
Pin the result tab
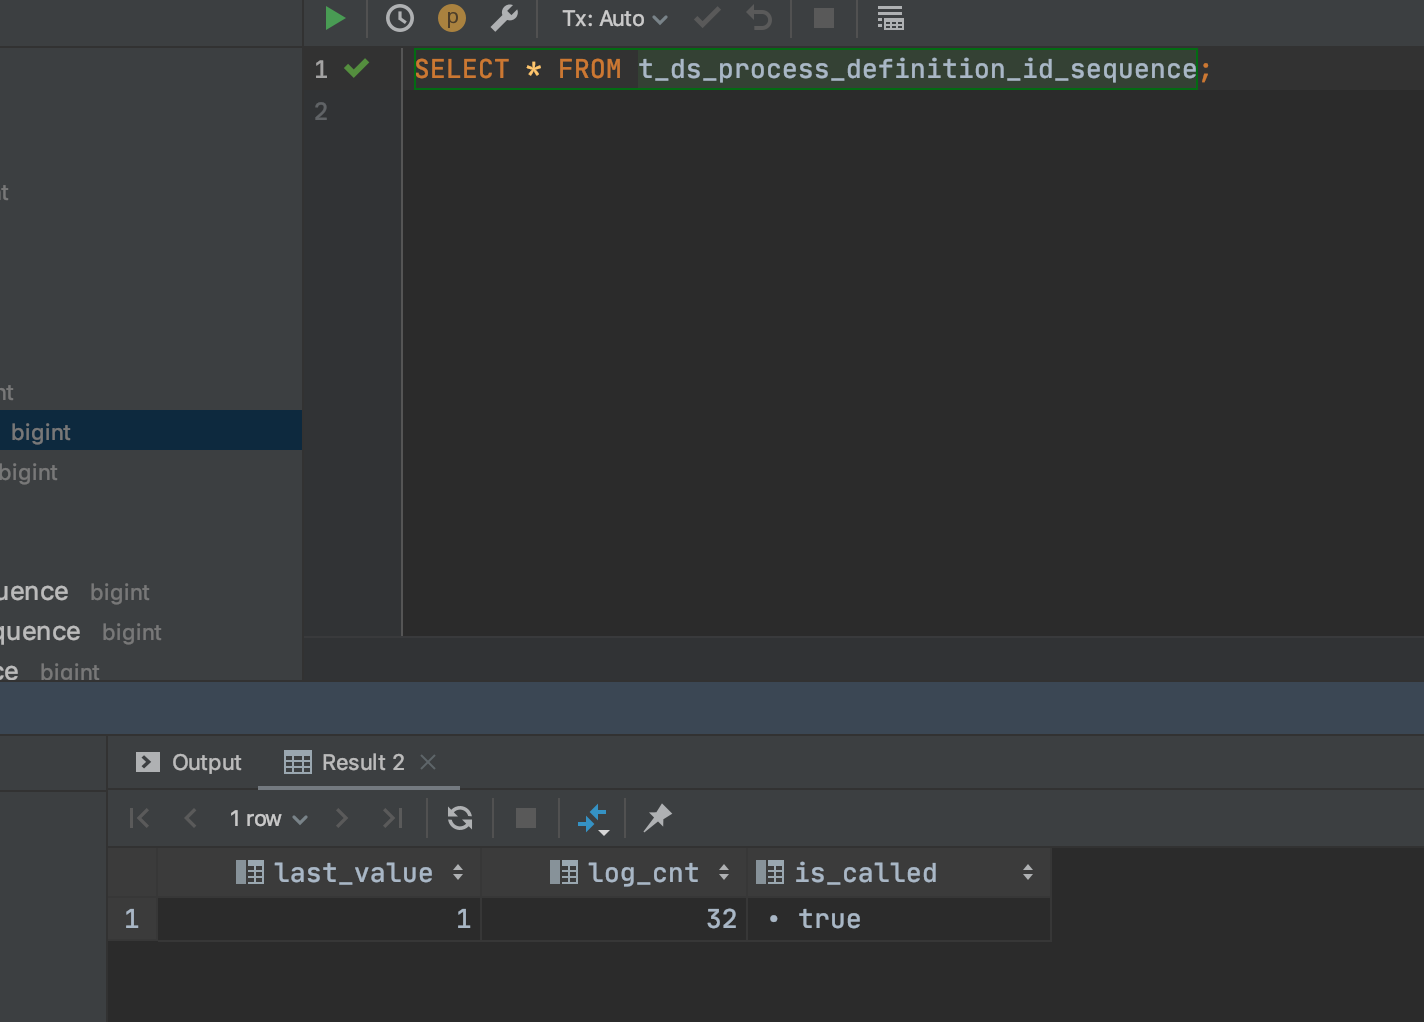coord(657,818)
